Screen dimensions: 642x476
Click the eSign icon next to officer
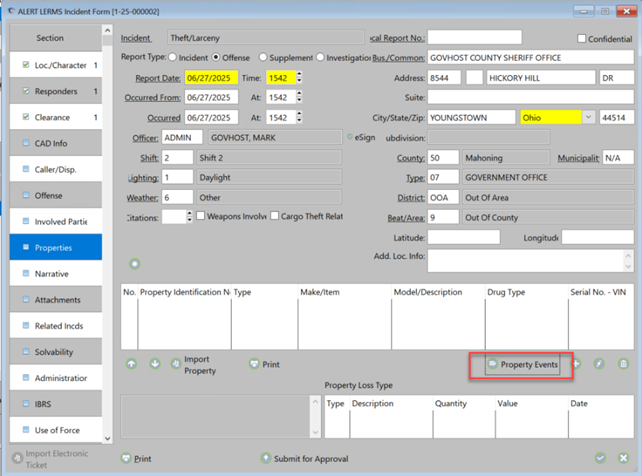click(348, 136)
